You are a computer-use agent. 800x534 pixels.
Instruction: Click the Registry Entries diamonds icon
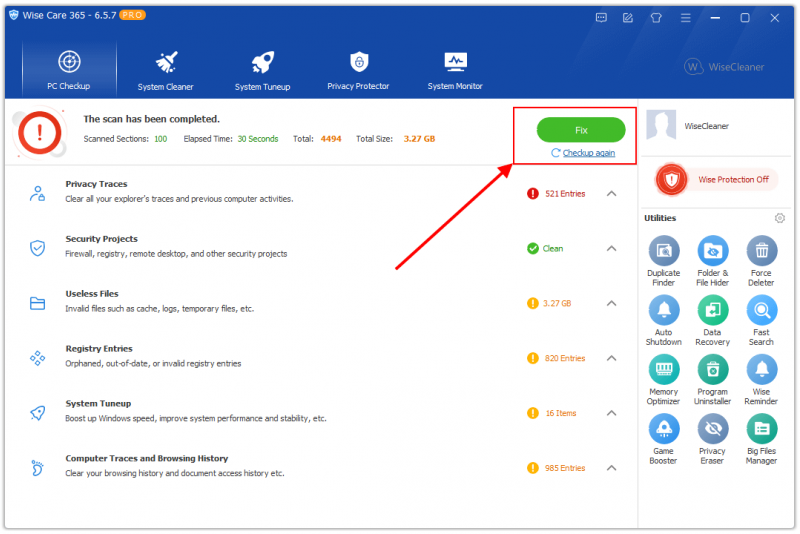click(37, 358)
